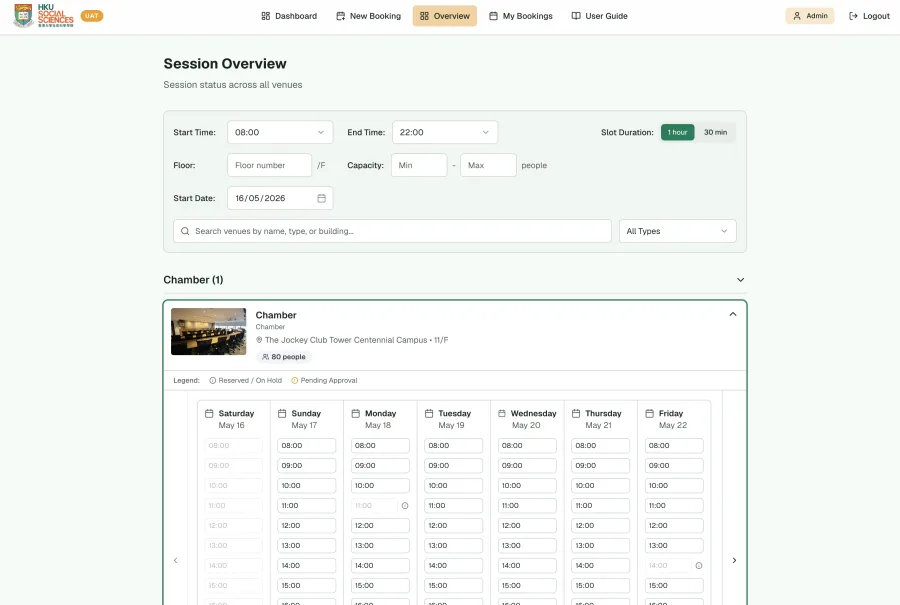Click Friday column calendar icon
Screen dimensions: 900x605
tap(649, 413)
